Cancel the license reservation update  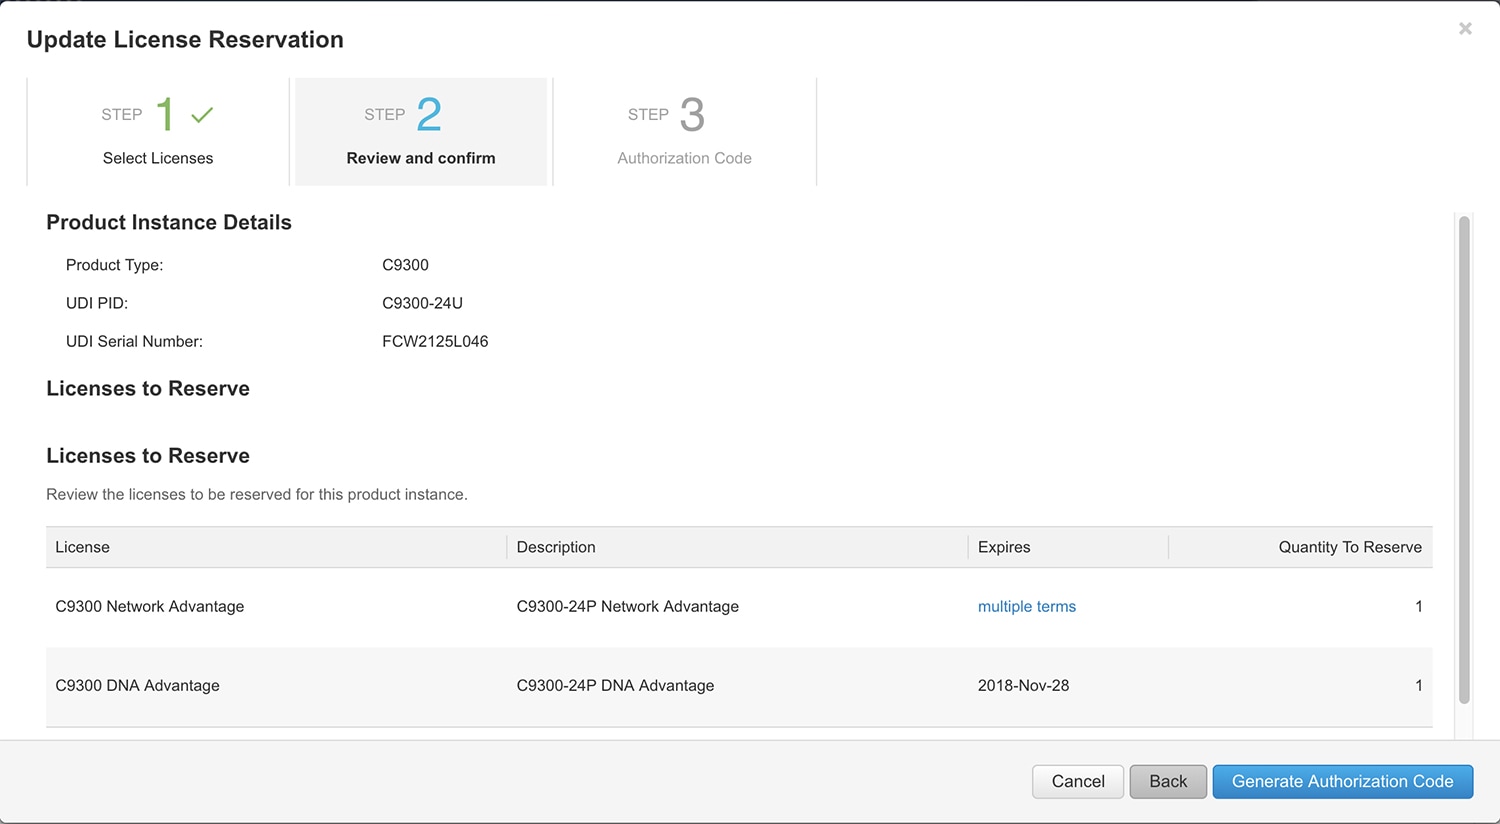[x=1078, y=781]
